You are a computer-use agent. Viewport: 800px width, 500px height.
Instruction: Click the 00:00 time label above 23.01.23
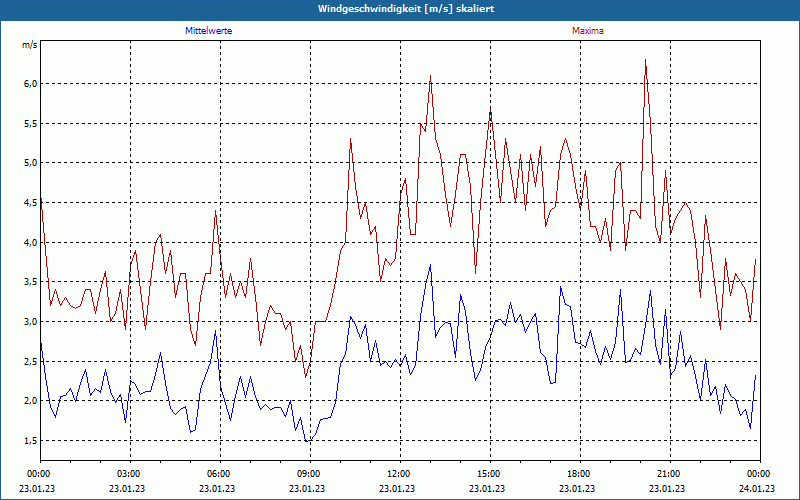(37, 474)
